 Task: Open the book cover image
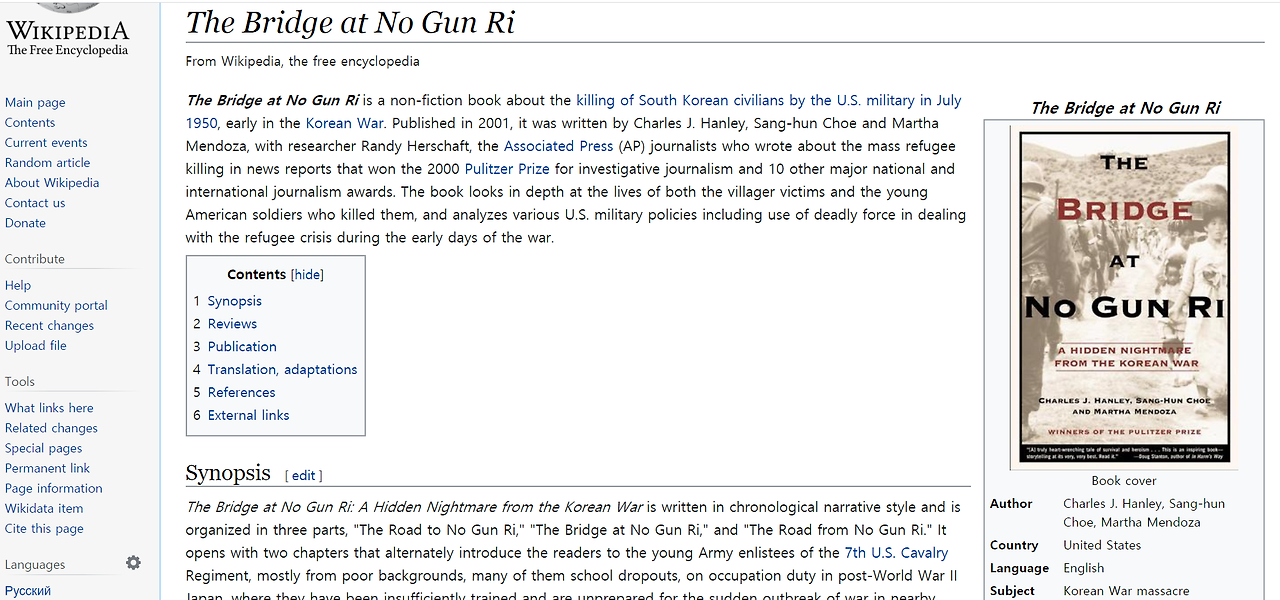pyautogui.click(x=1125, y=297)
